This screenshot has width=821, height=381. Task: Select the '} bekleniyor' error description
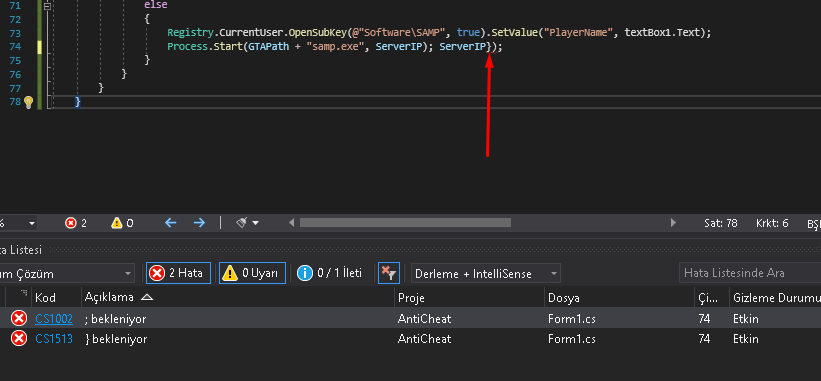tap(116, 339)
